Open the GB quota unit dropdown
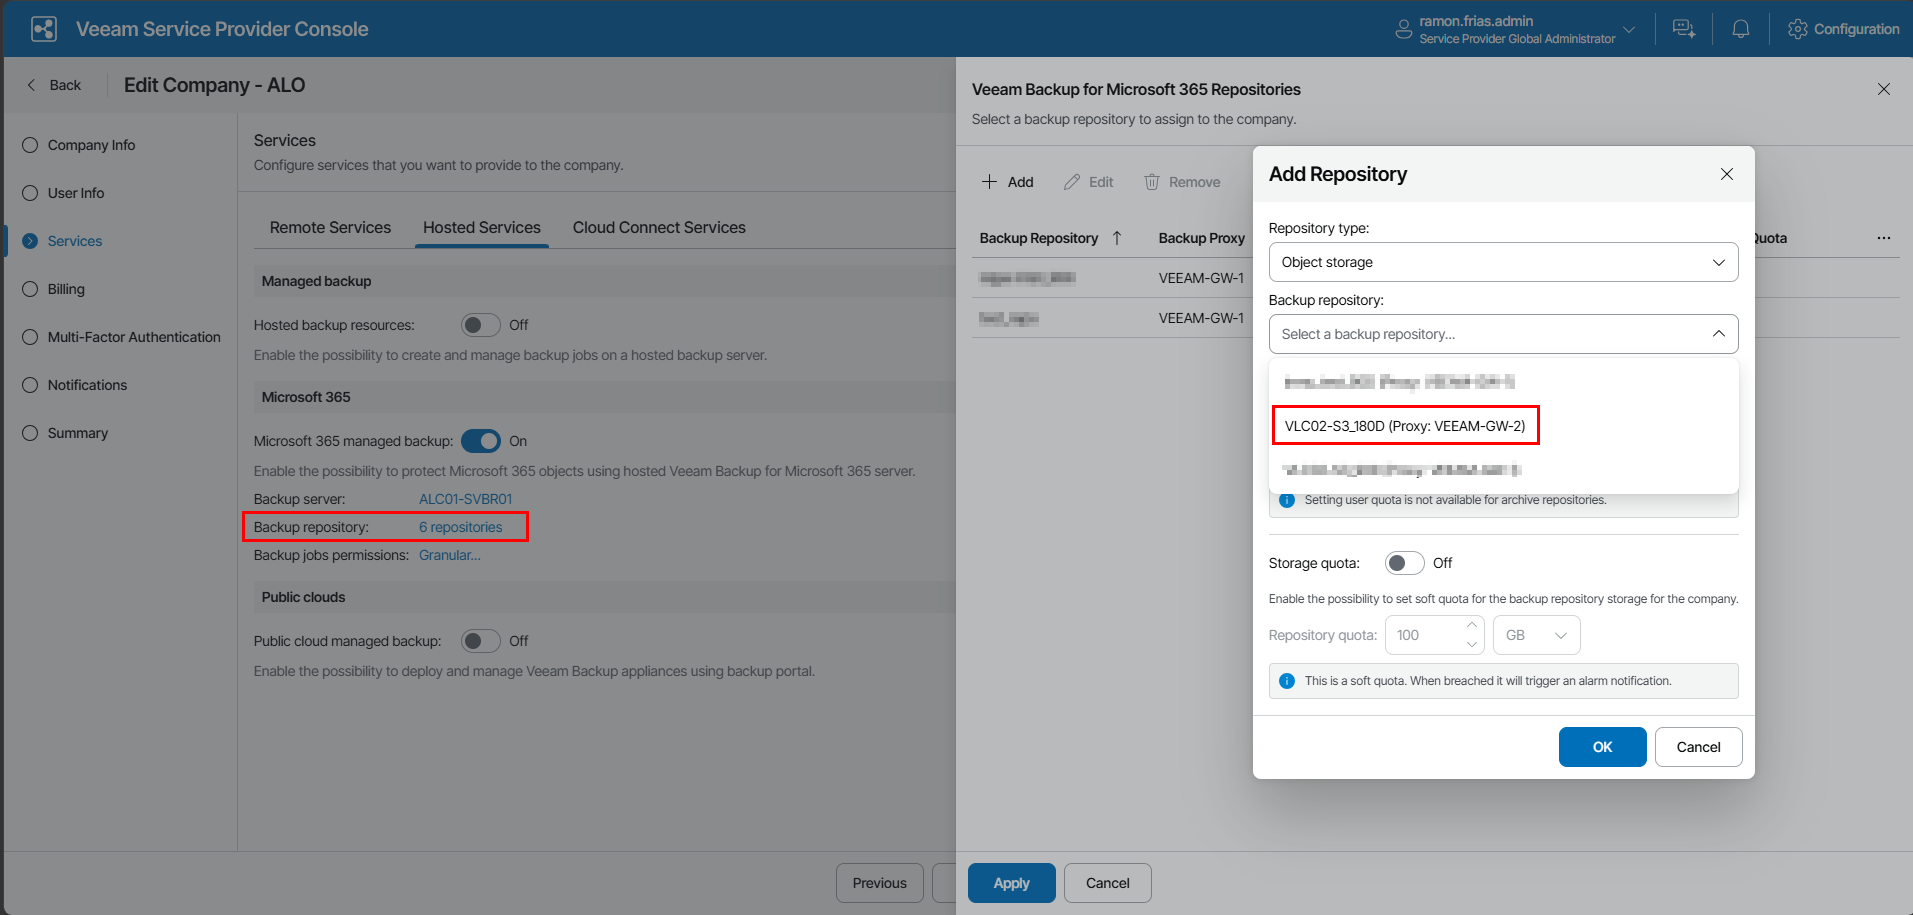Image resolution: width=1913 pixels, height=915 pixels. (1536, 635)
